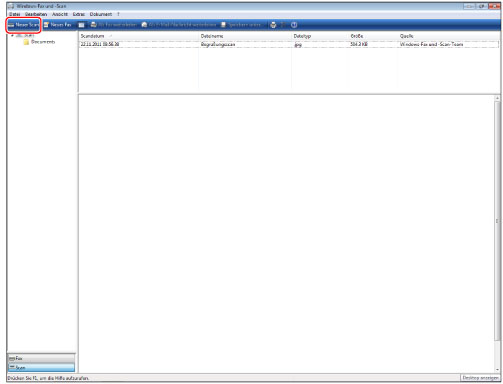Click the delete icon next to printer
Image resolution: width=503 pixels, height=384 pixels.
[283, 25]
